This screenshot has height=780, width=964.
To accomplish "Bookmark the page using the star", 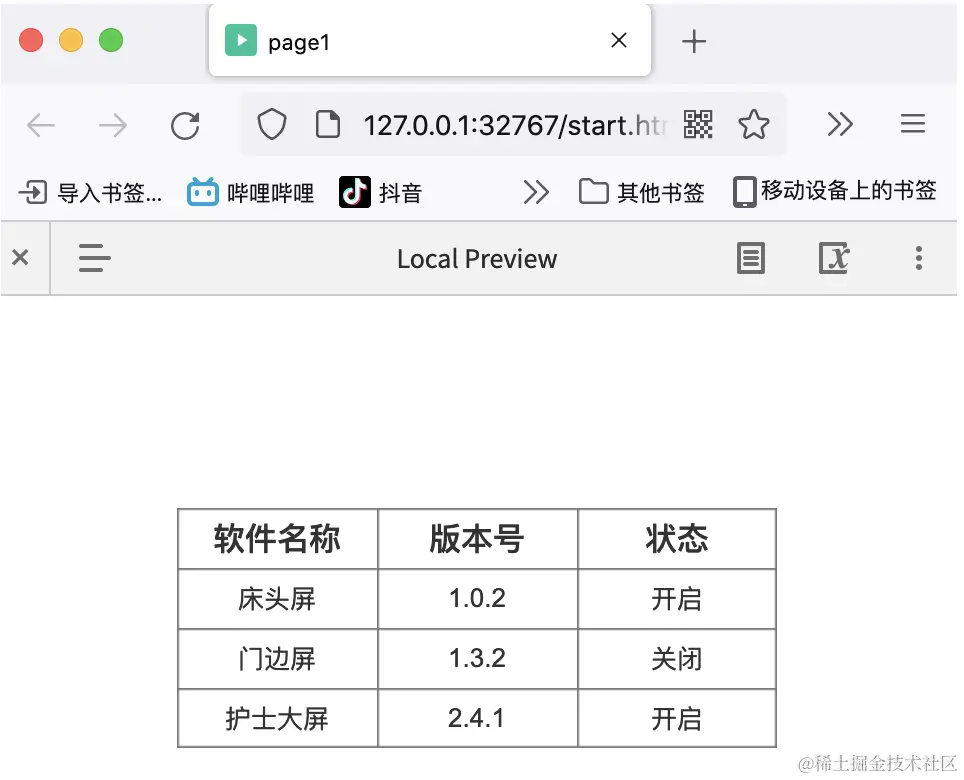I will click(754, 124).
